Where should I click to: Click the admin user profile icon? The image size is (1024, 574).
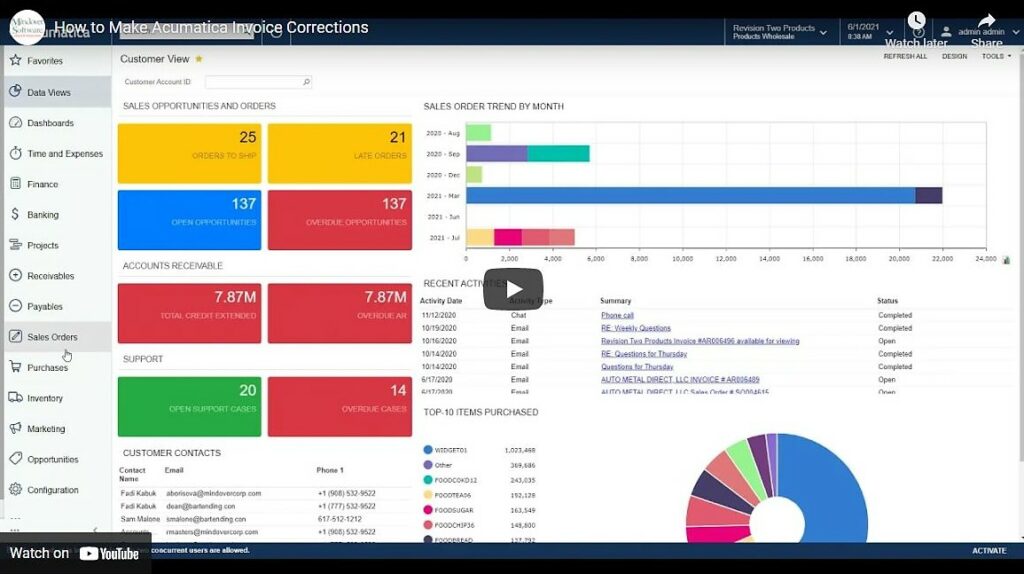[946, 31]
